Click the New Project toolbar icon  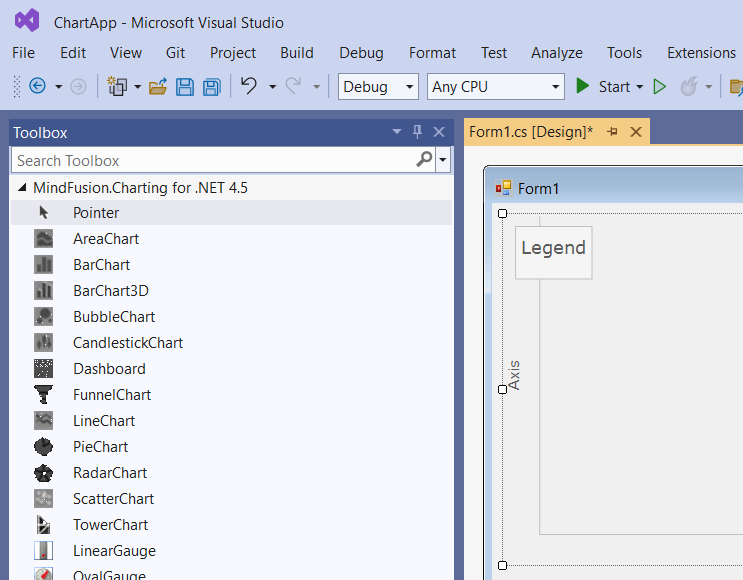(x=117, y=86)
